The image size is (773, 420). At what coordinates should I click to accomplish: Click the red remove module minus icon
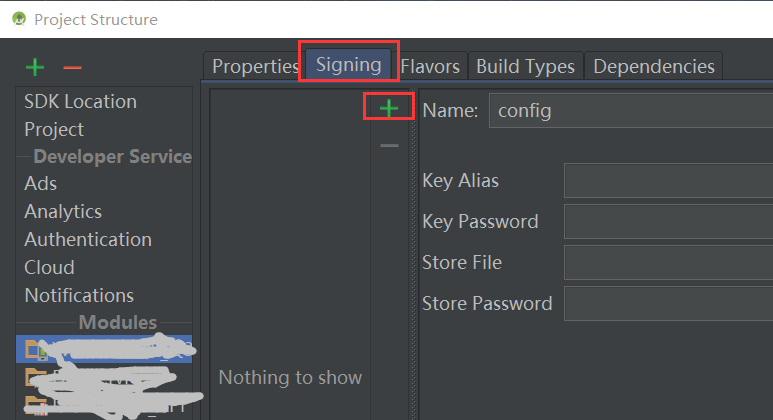coord(72,68)
